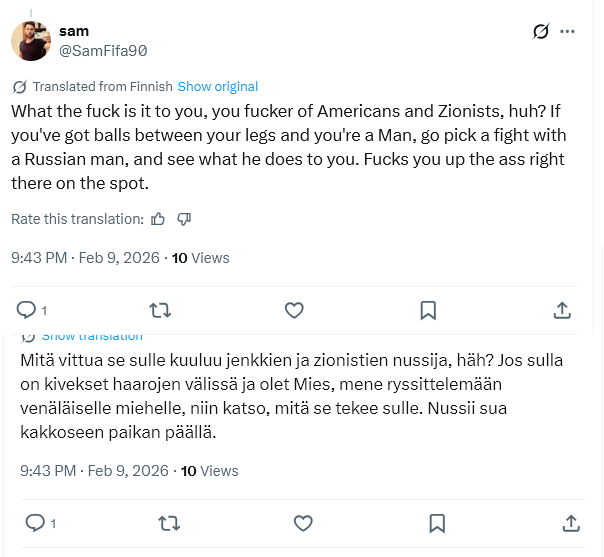Reply to the translated English post
604x557 pixels.
27,310
